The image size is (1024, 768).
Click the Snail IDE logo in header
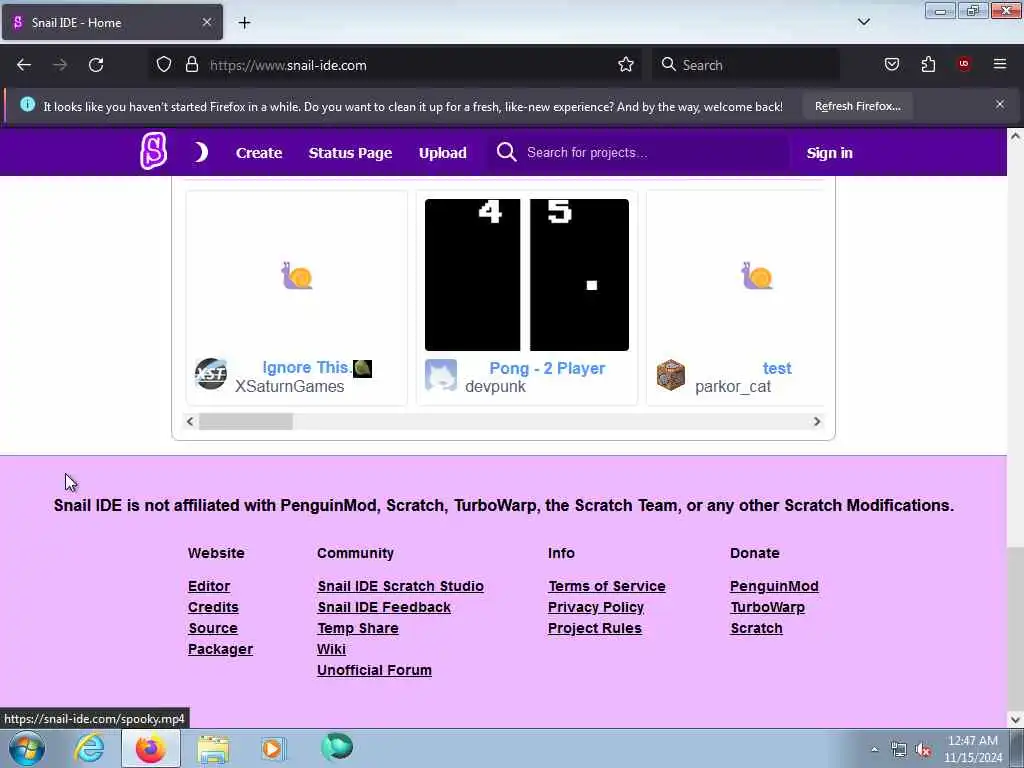pyautogui.click(x=153, y=152)
